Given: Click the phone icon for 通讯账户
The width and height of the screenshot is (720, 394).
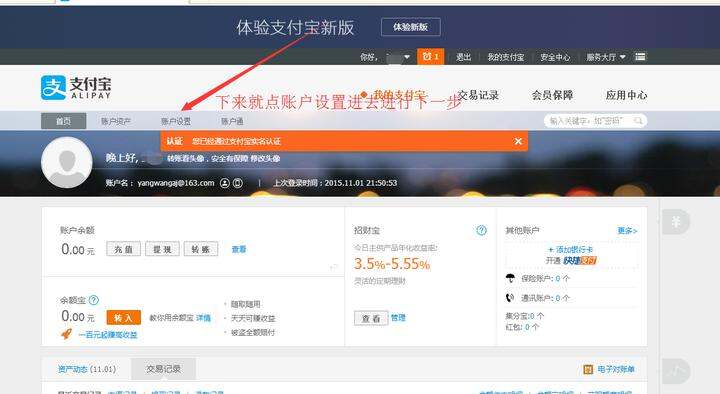Looking at the screenshot, I should point(510,298).
